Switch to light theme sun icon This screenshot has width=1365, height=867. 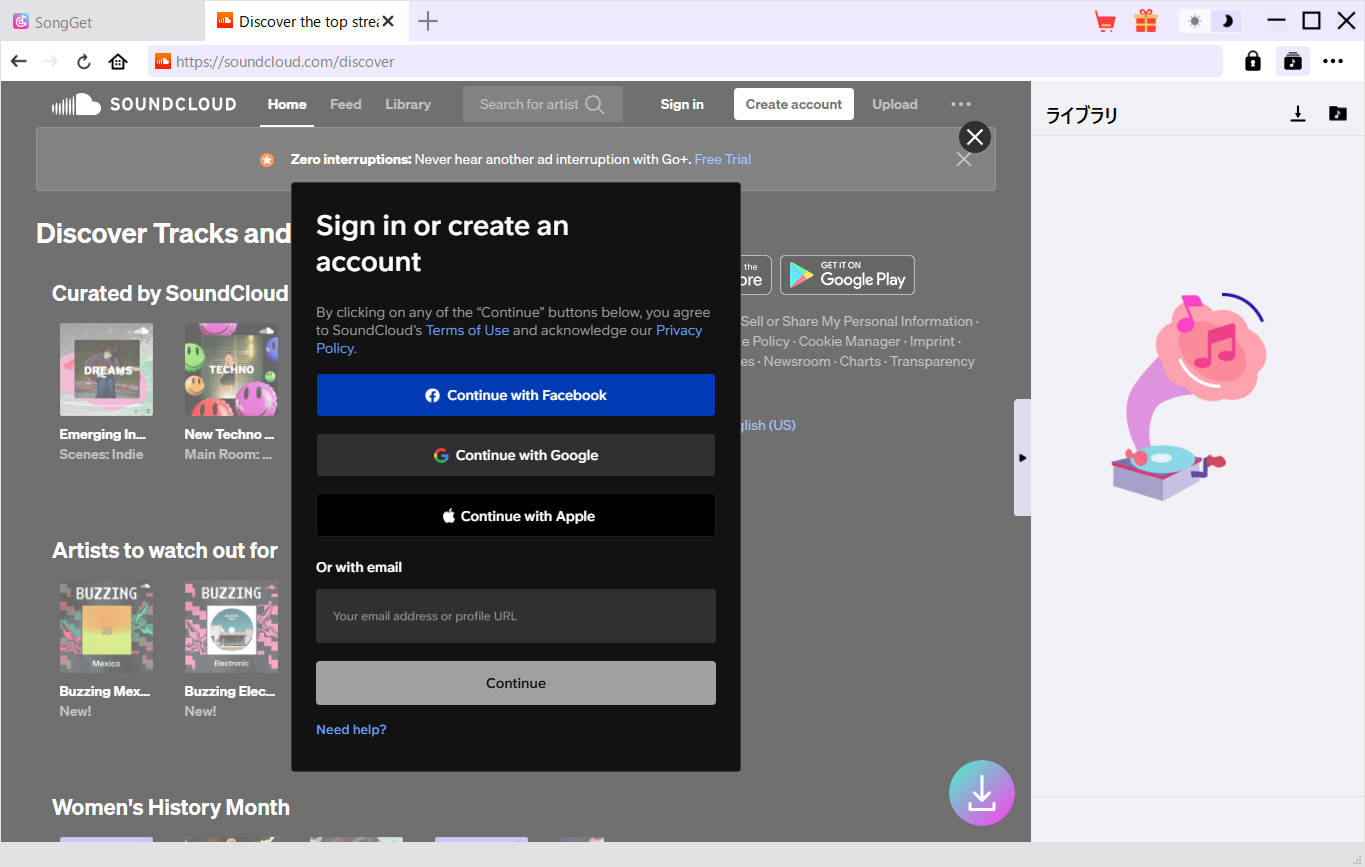(1194, 21)
